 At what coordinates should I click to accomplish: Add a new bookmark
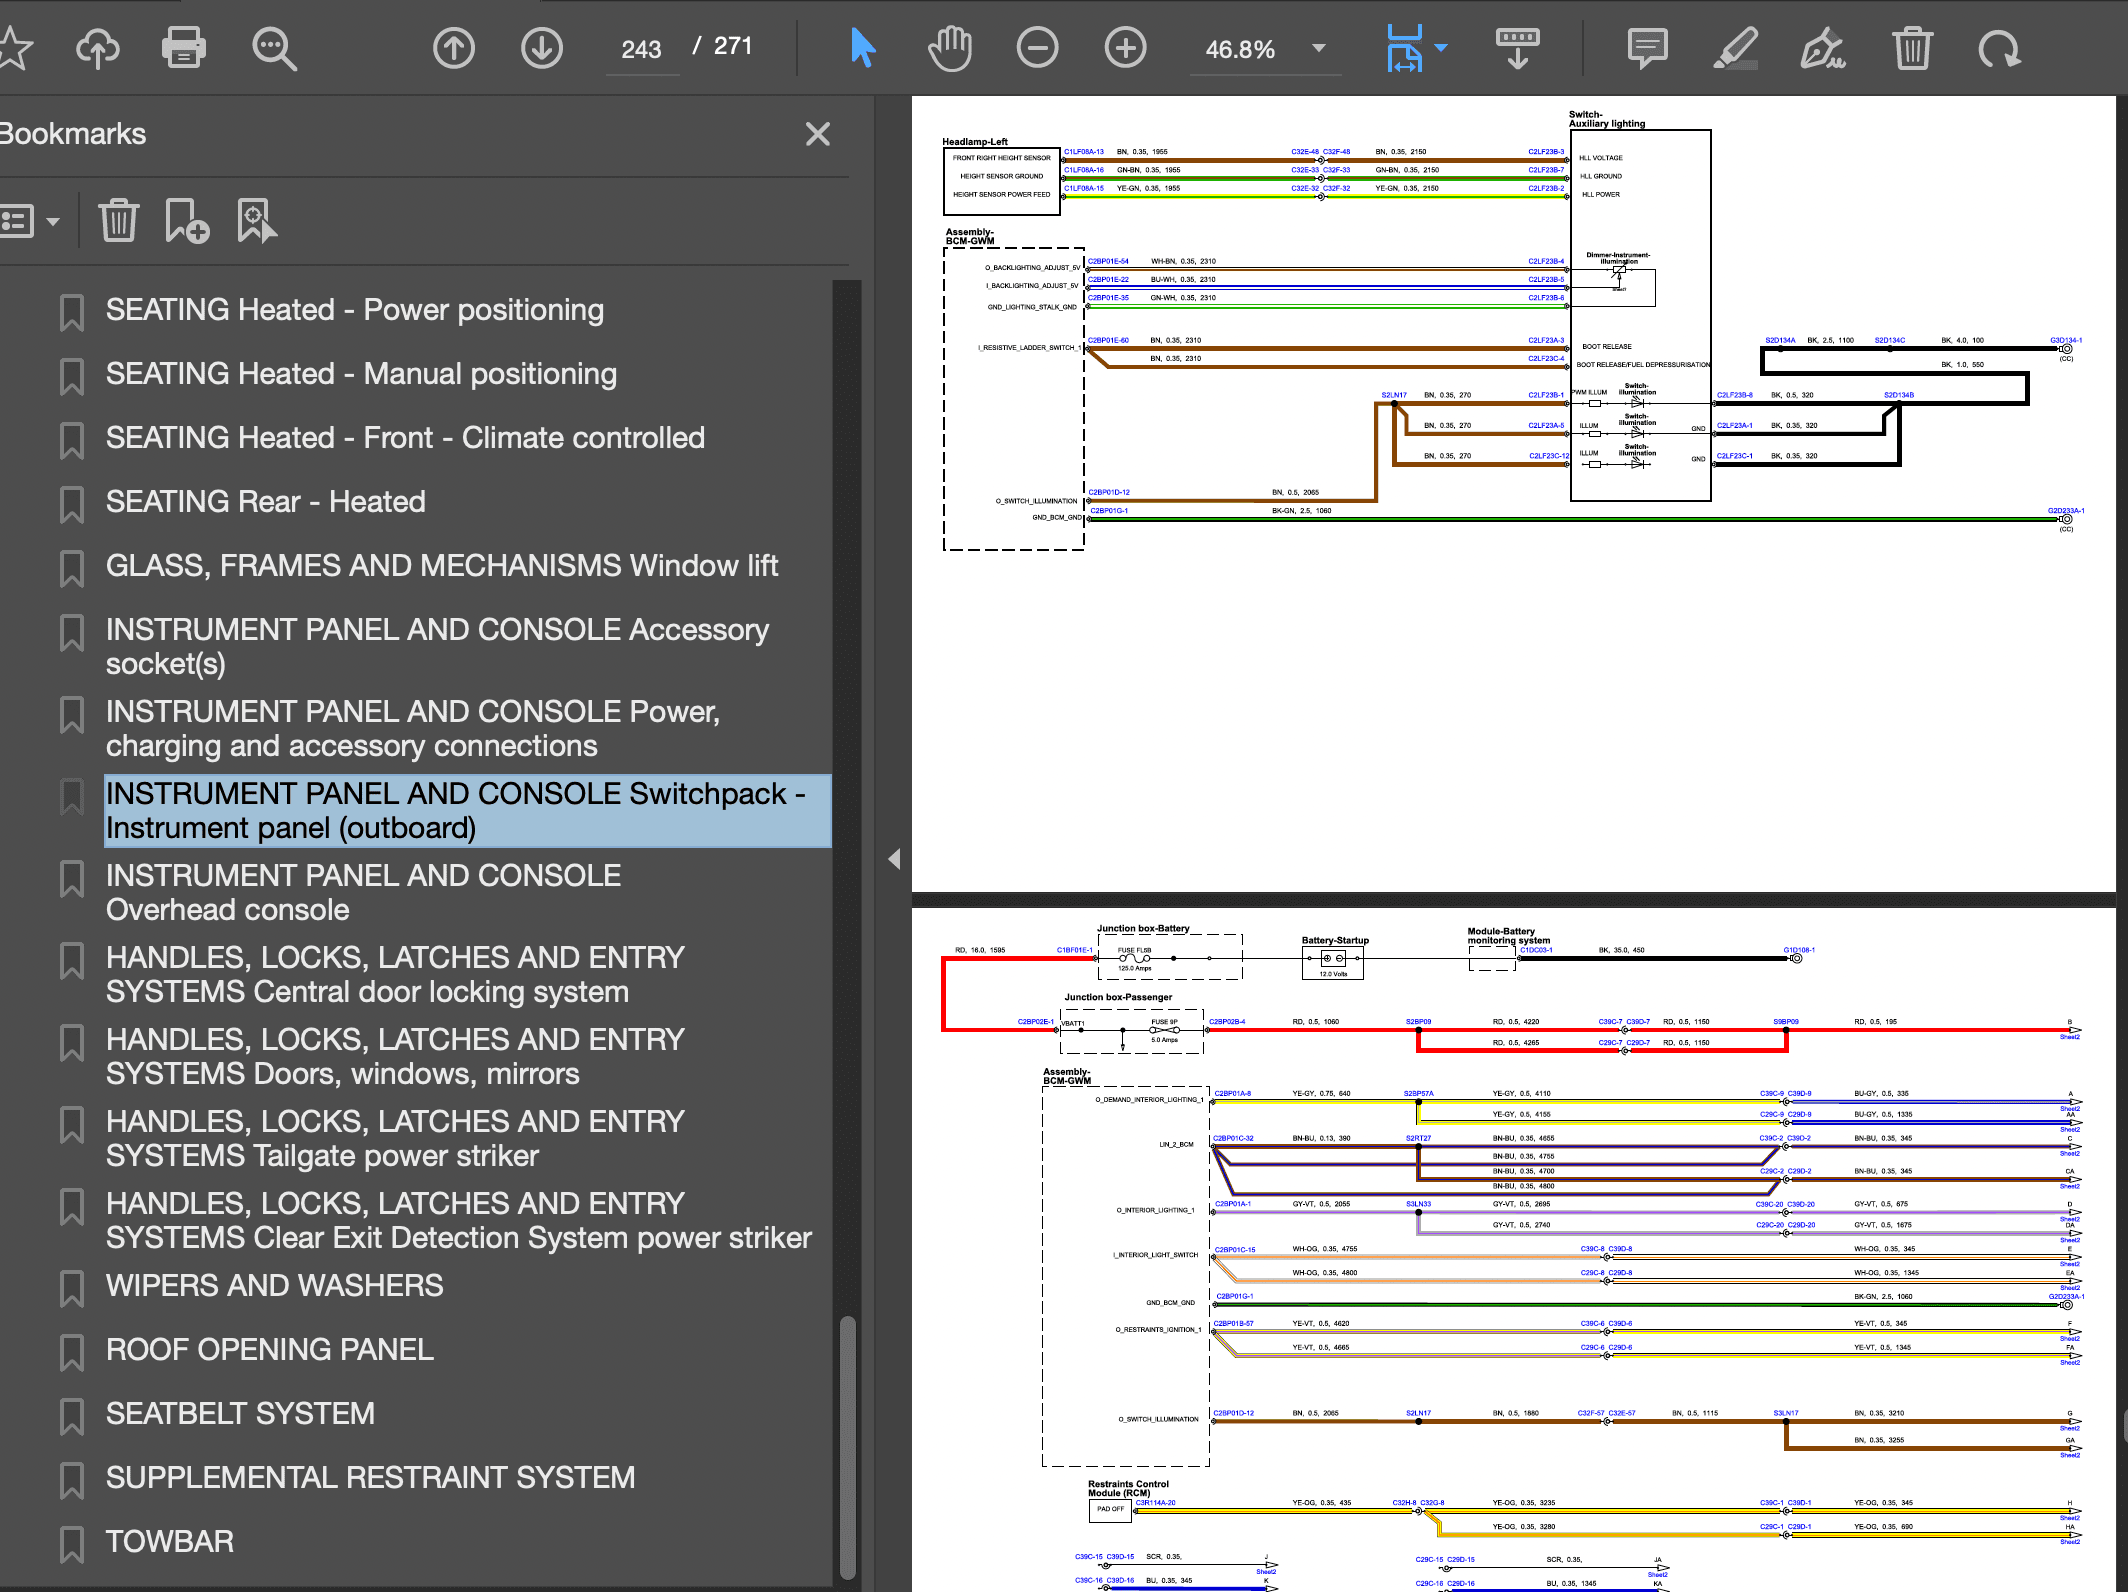tap(186, 221)
